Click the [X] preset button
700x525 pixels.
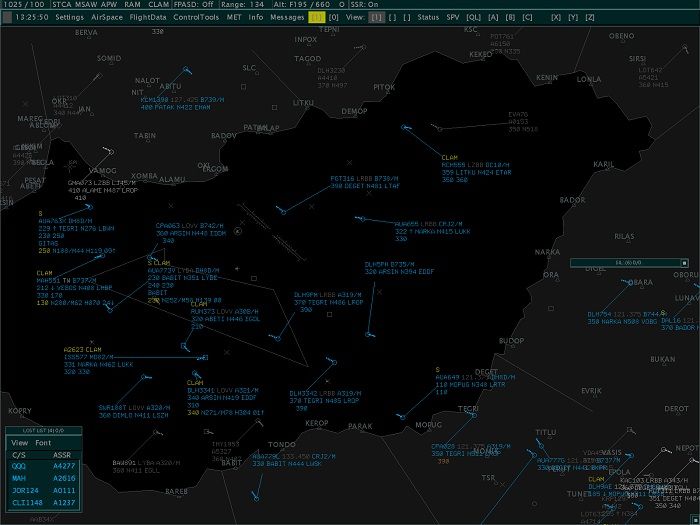[556, 17]
